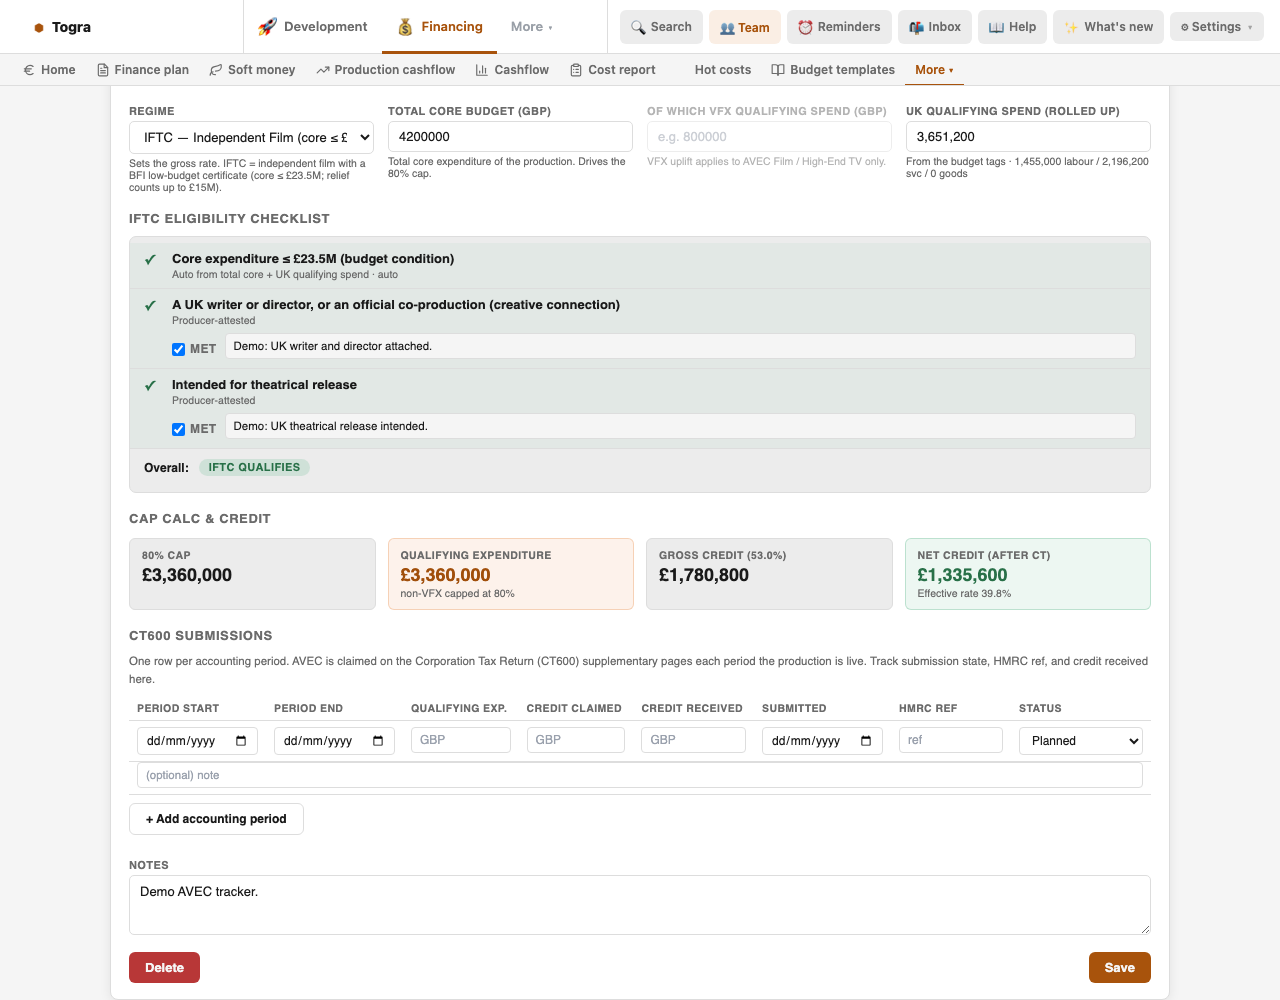Open the Status dropdown showing Planned
The image size is (1280, 1000).
(x=1081, y=741)
